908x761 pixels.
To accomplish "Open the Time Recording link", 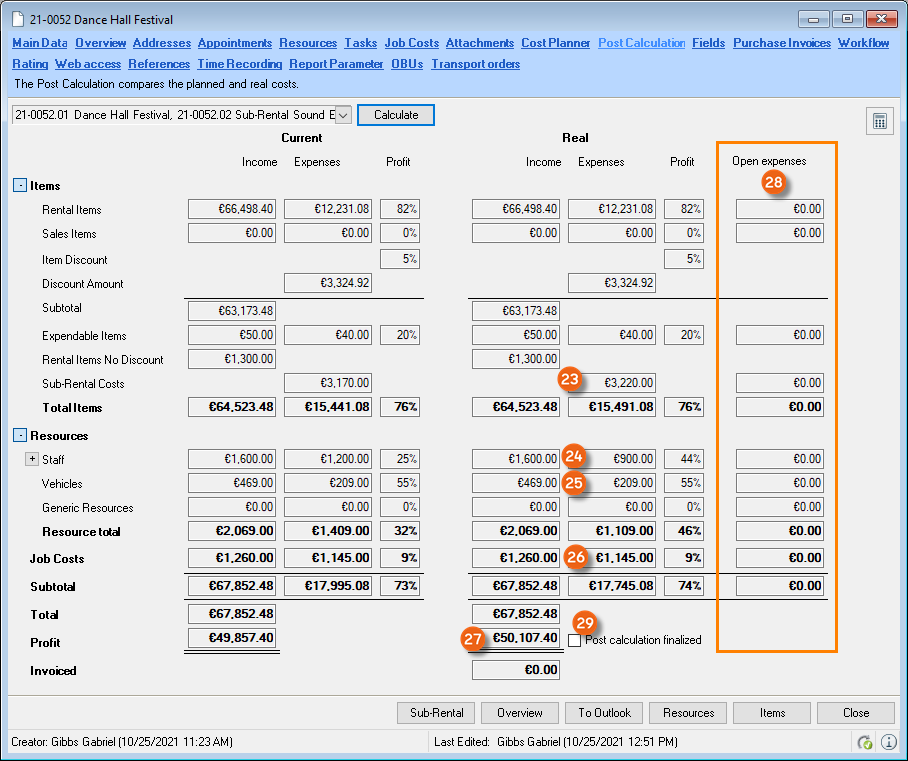I will tap(239, 64).
